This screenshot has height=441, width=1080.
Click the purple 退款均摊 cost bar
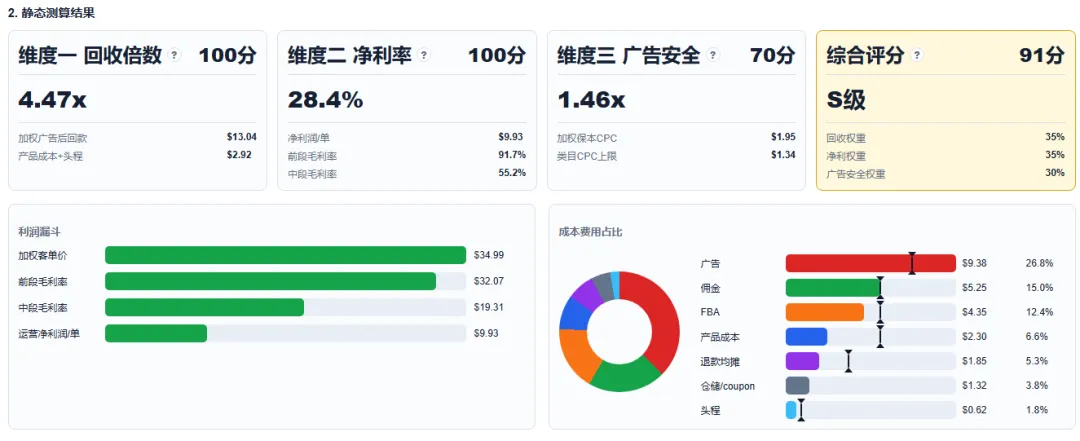pyautogui.click(x=802, y=361)
